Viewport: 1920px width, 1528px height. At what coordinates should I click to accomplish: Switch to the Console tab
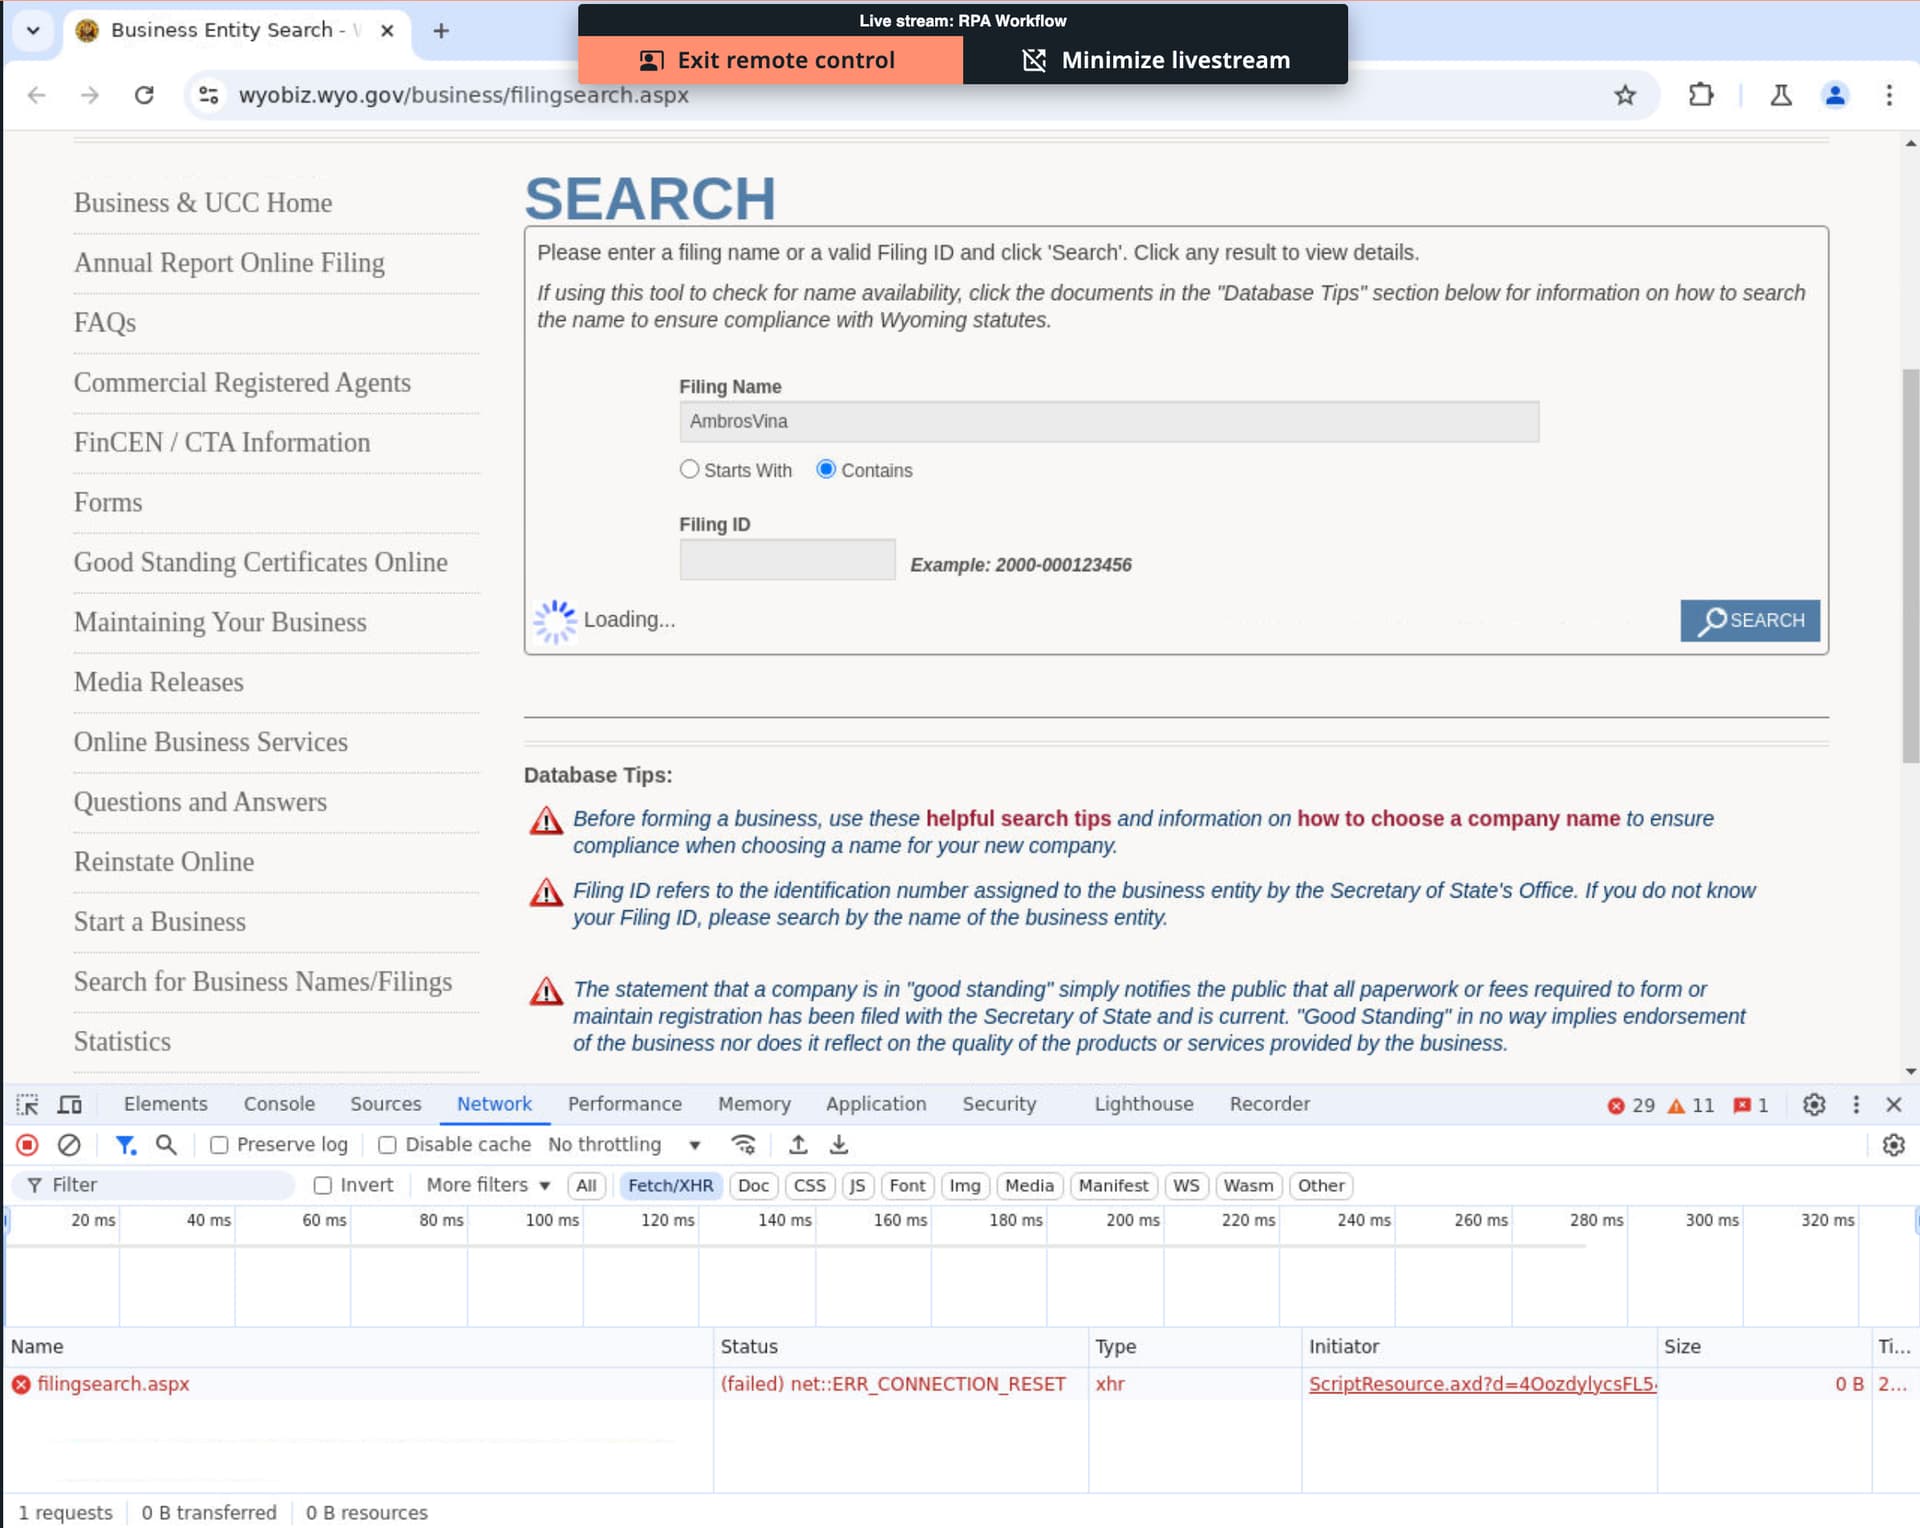pyautogui.click(x=279, y=1104)
